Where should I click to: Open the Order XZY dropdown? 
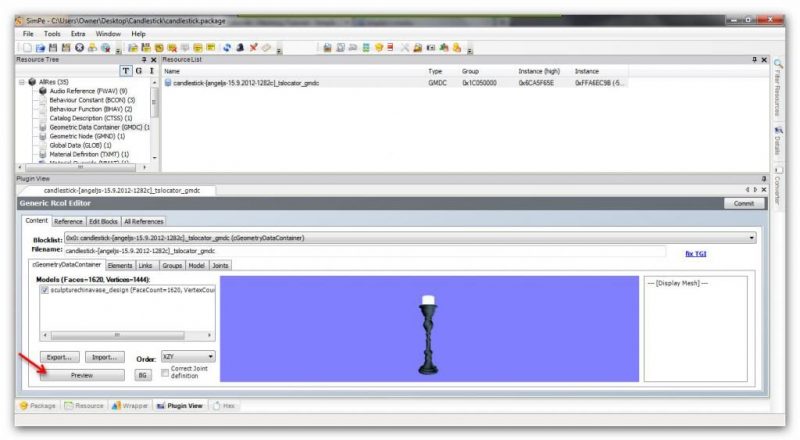point(209,356)
